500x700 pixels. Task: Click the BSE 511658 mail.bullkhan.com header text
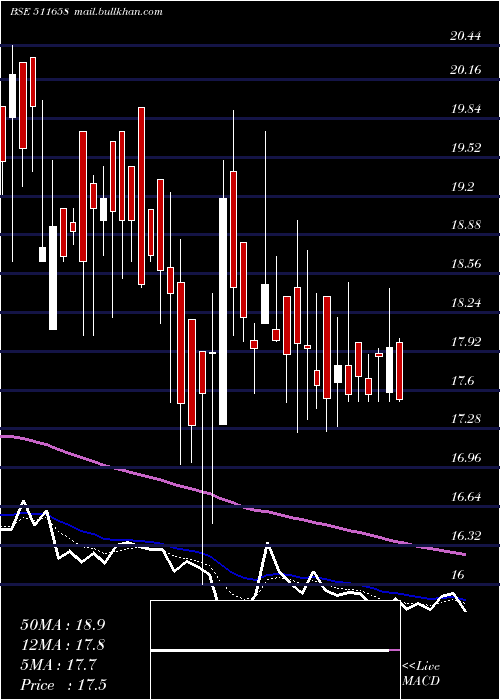coord(86,12)
